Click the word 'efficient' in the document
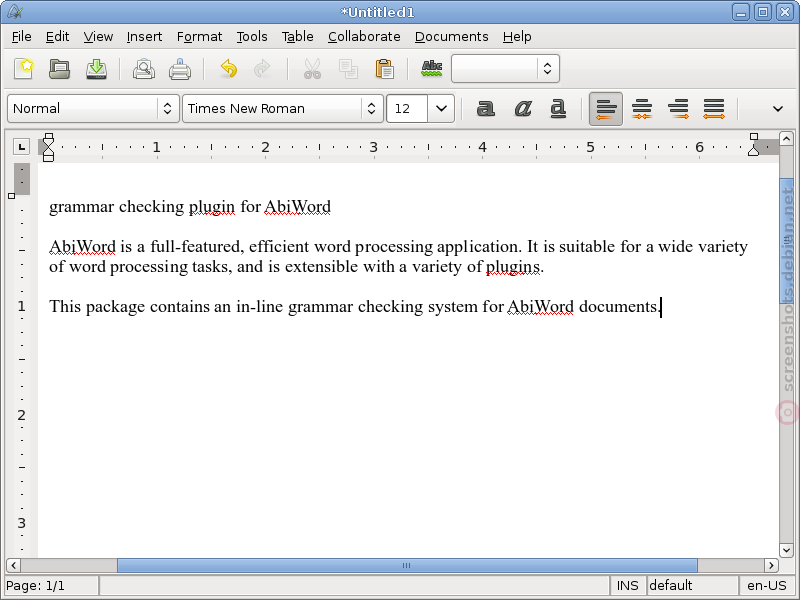The height and width of the screenshot is (600, 800). 279,247
